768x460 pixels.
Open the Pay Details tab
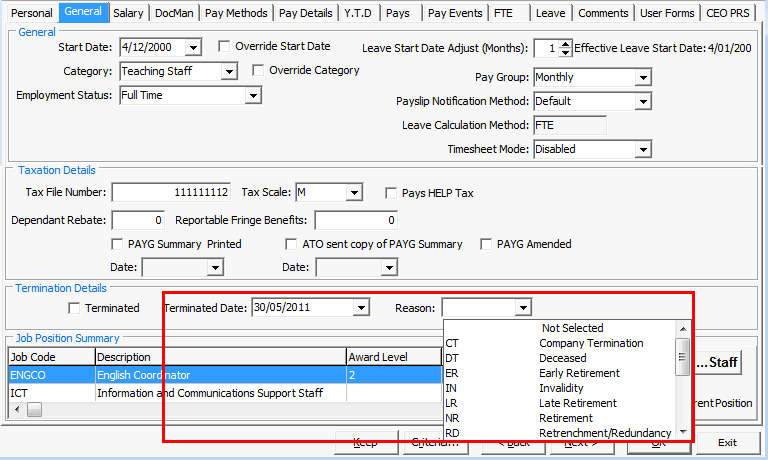tap(306, 13)
